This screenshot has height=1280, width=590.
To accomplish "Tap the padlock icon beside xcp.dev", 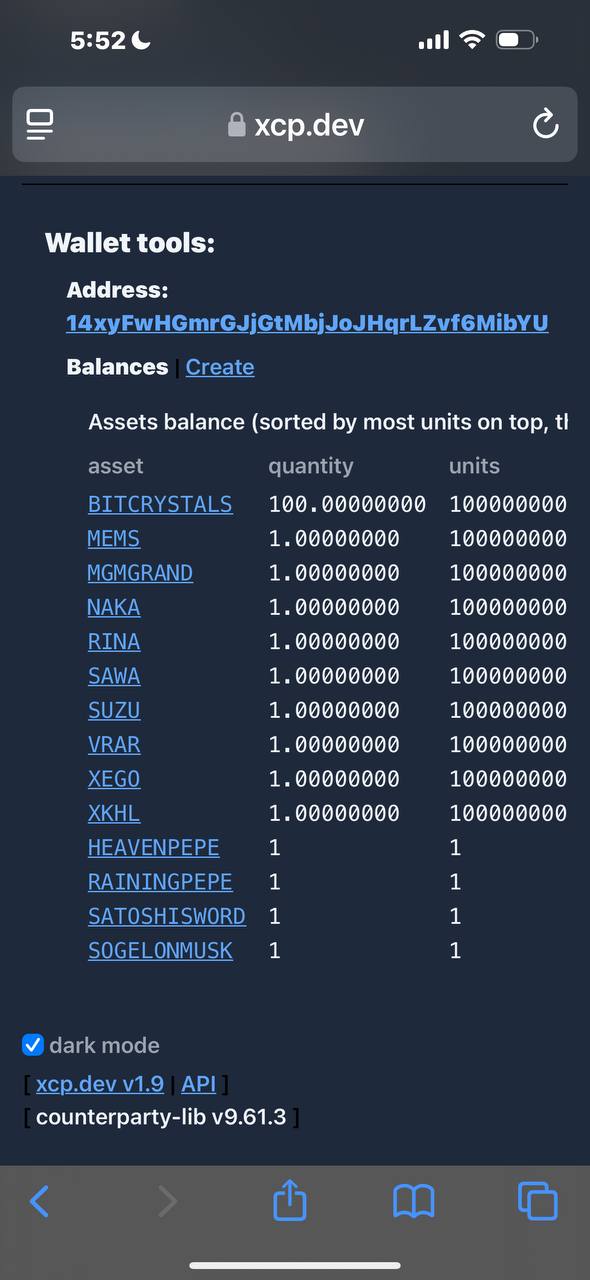I will click(x=236, y=124).
